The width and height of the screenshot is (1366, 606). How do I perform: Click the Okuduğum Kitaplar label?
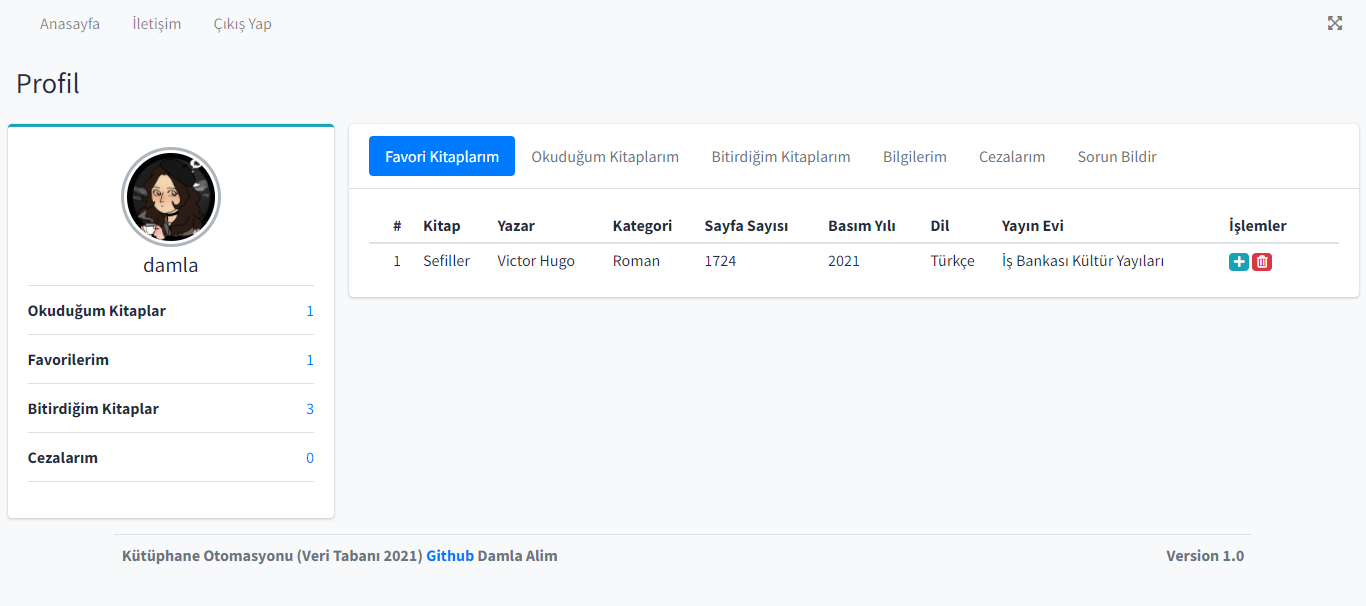point(97,311)
